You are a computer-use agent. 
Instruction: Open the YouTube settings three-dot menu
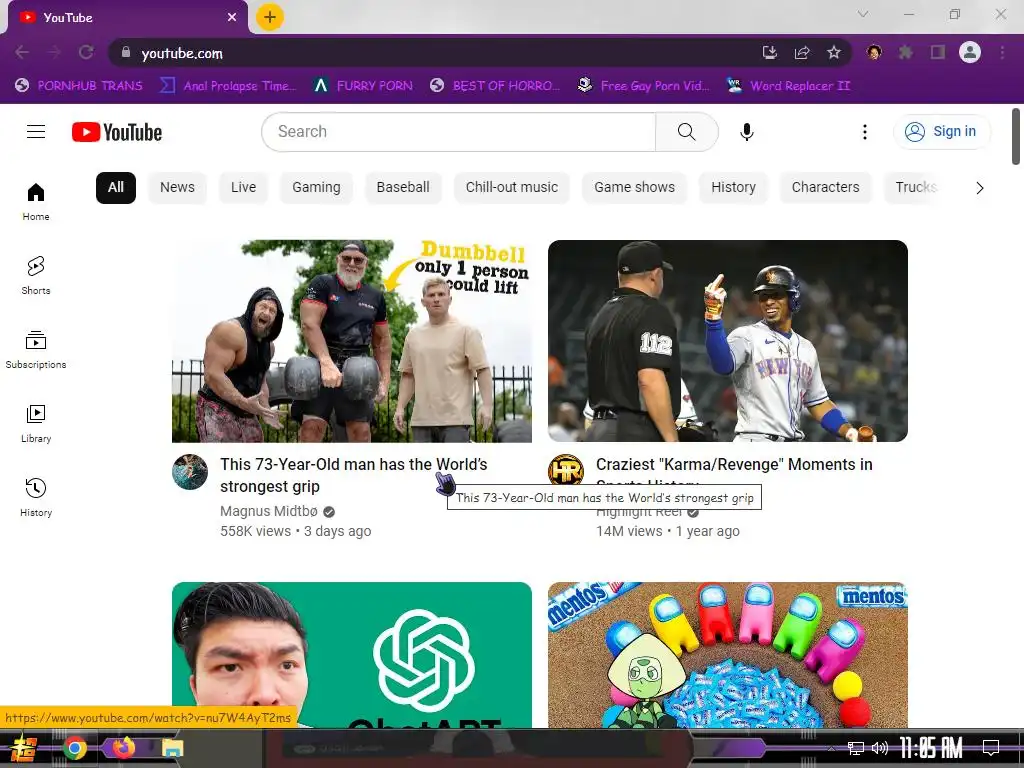tap(865, 132)
